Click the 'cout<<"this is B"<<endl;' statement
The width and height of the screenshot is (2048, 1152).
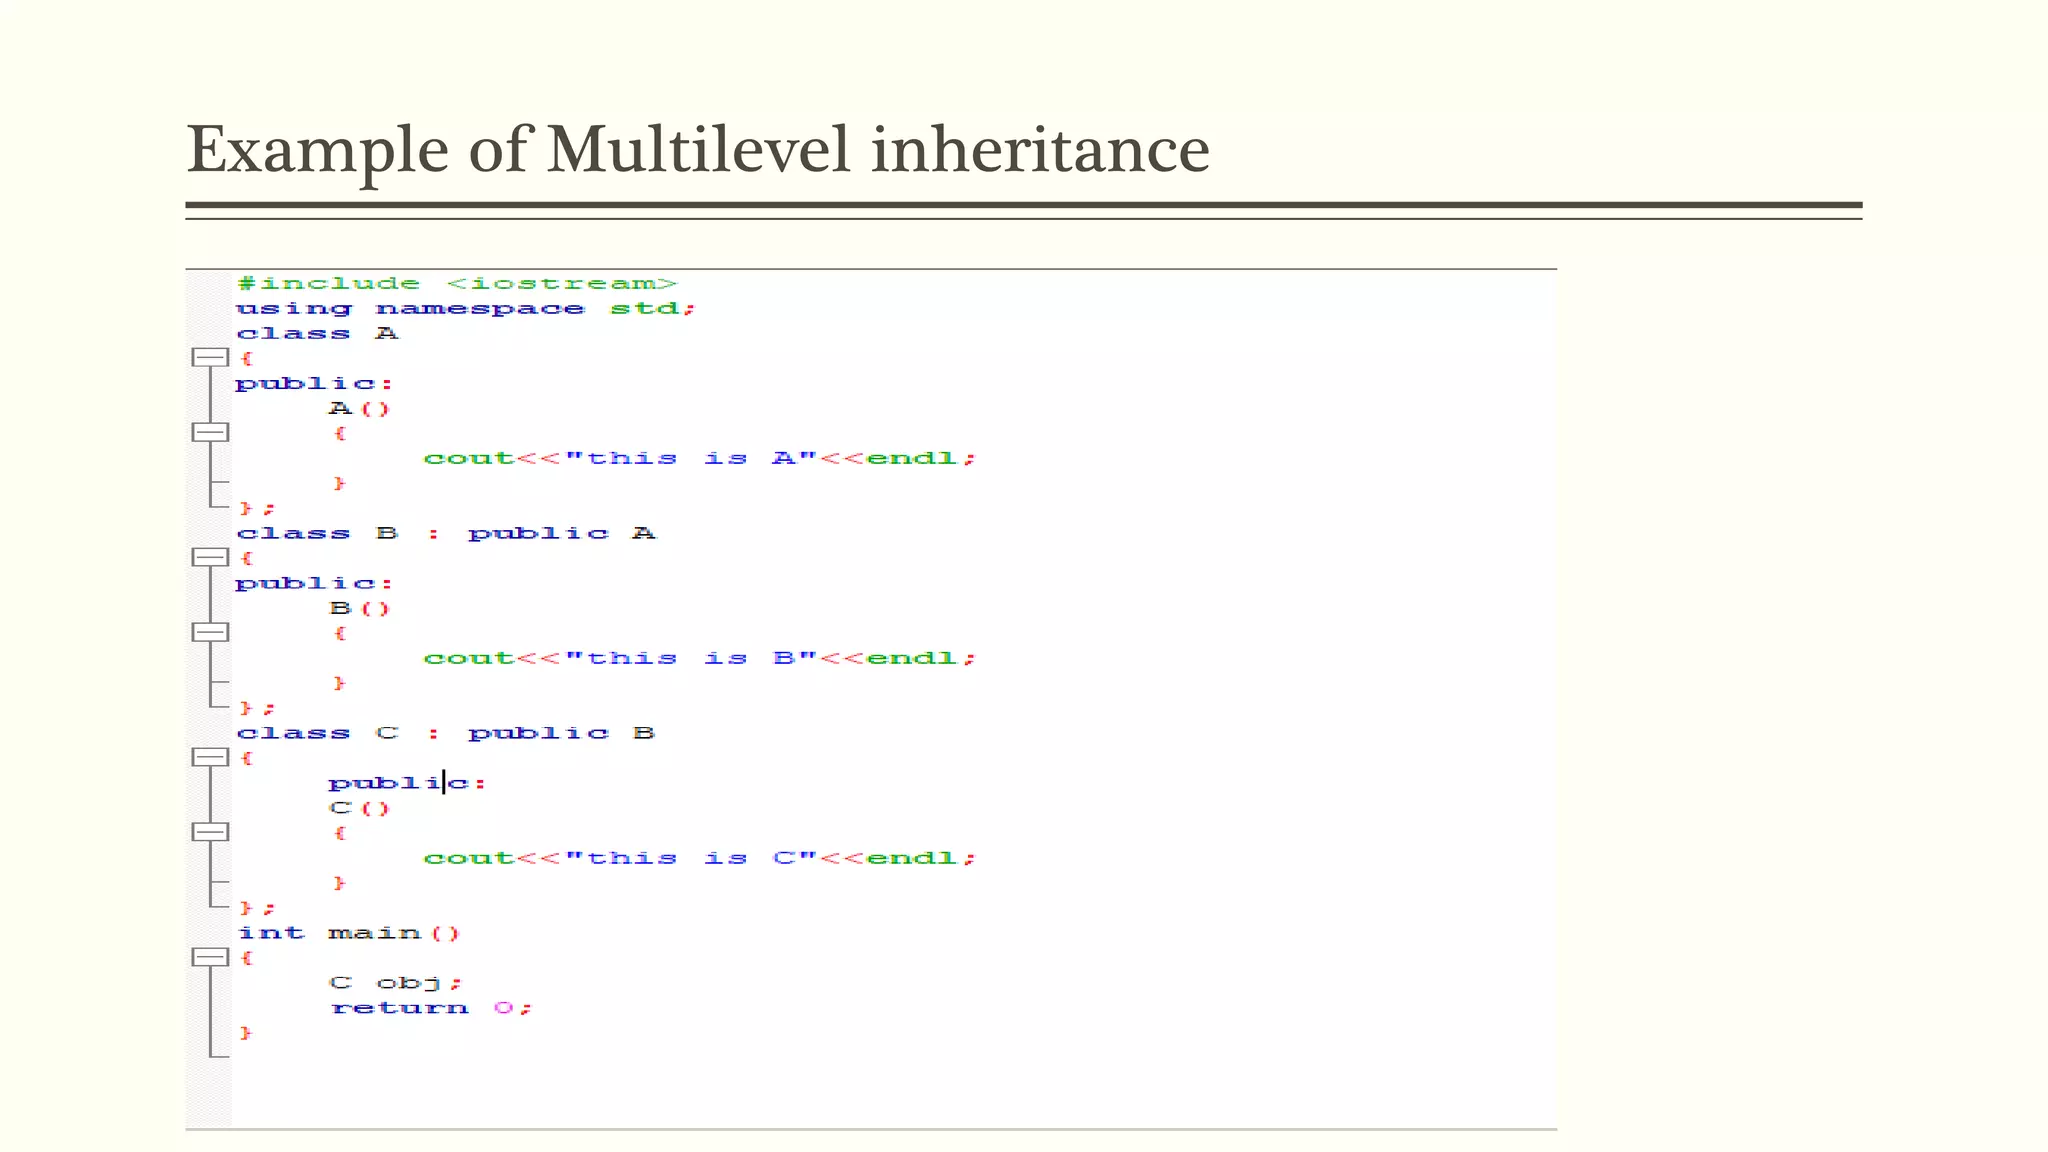tap(699, 658)
